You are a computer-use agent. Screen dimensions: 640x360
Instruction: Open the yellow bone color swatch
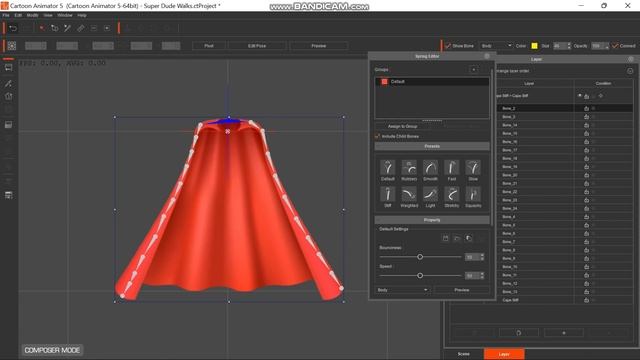click(534, 46)
